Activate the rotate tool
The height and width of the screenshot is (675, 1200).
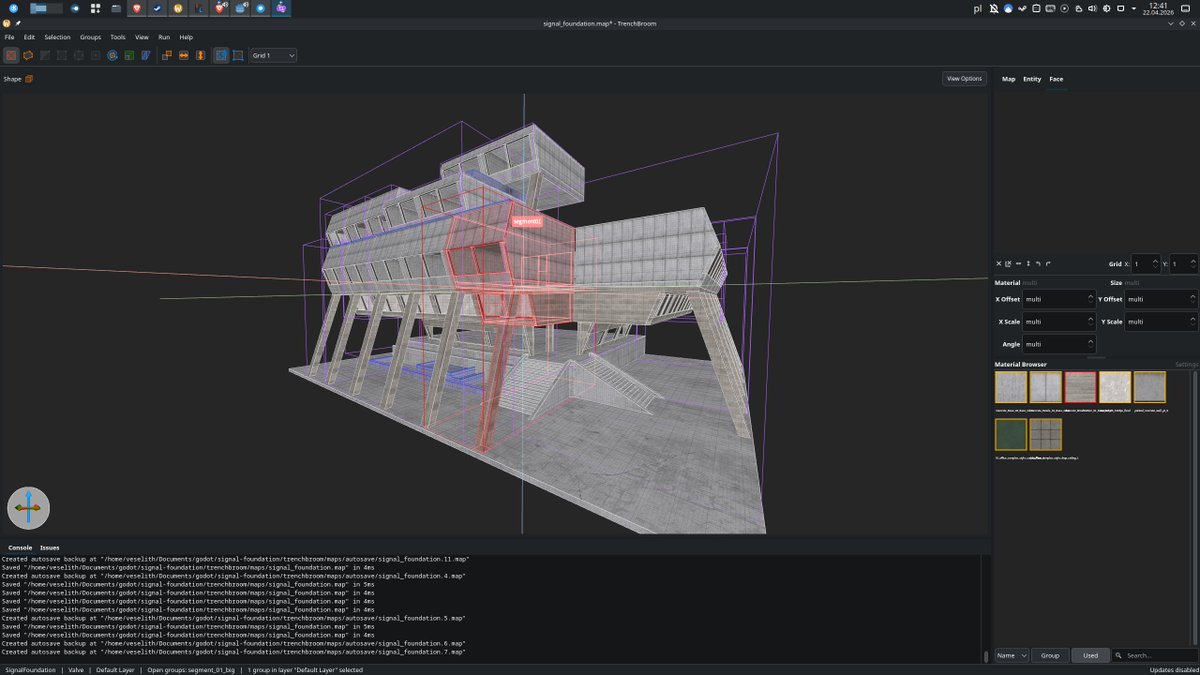[112, 55]
